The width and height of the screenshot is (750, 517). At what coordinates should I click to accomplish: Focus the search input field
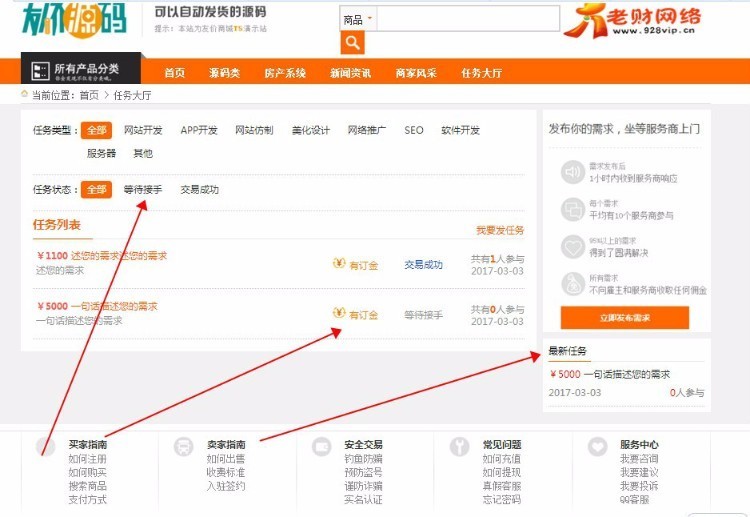click(x=468, y=19)
